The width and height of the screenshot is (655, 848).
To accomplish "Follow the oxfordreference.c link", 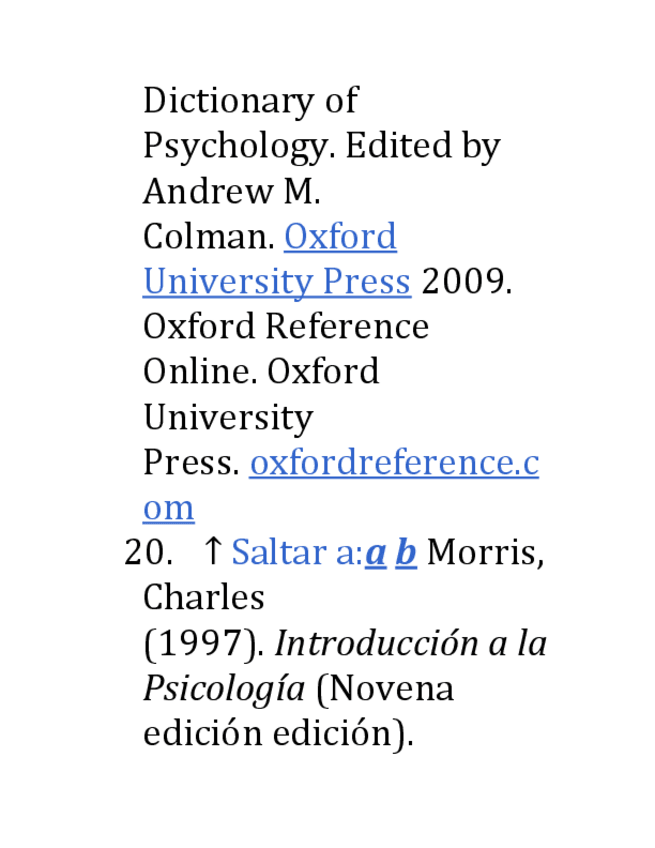I will tap(393, 463).
